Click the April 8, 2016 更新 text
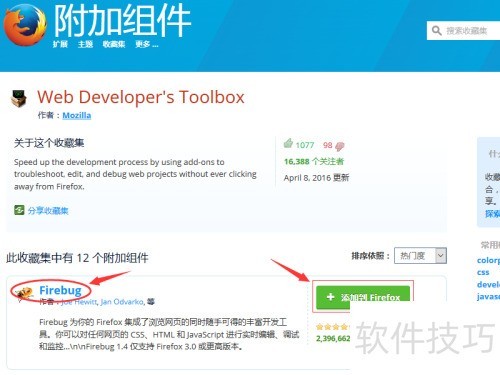 point(316,178)
